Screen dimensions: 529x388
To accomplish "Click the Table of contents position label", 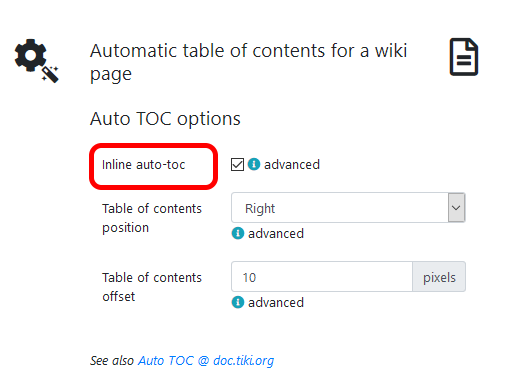I will [152, 218].
